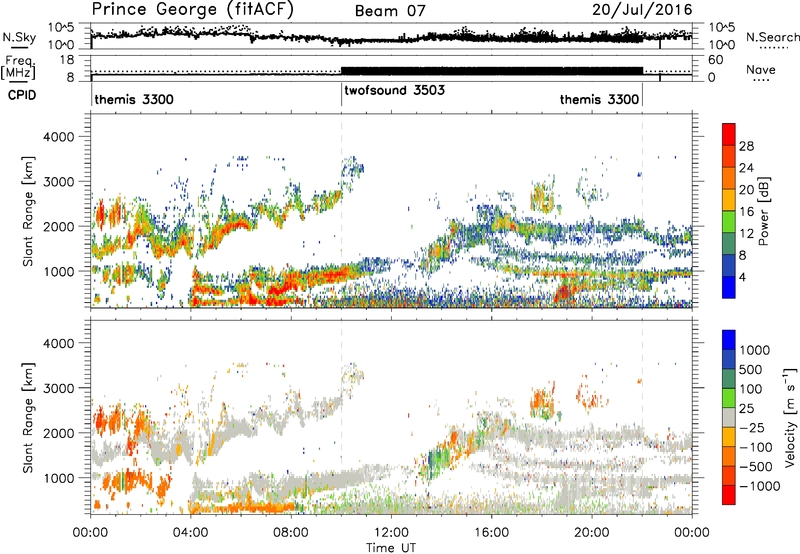
Task: Click the '60' tick on the Nave axis
Action: tap(715, 60)
